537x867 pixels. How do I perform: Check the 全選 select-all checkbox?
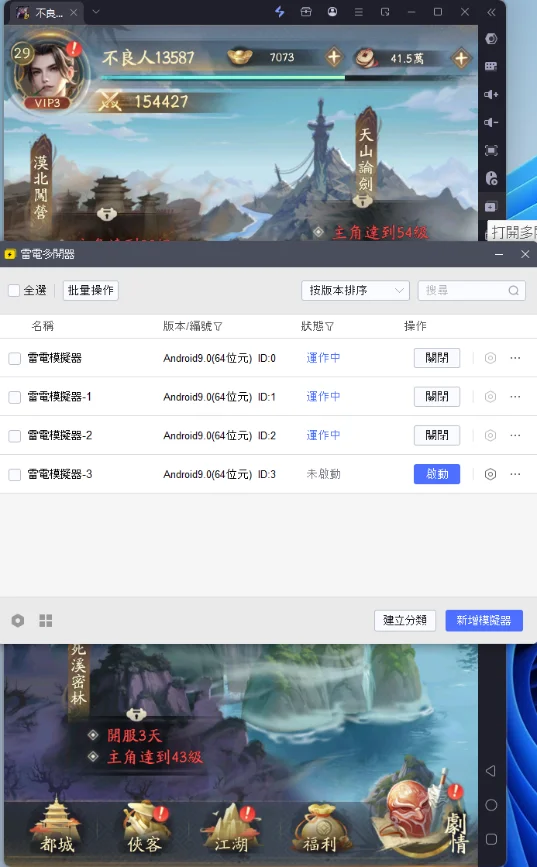(14, 290)
